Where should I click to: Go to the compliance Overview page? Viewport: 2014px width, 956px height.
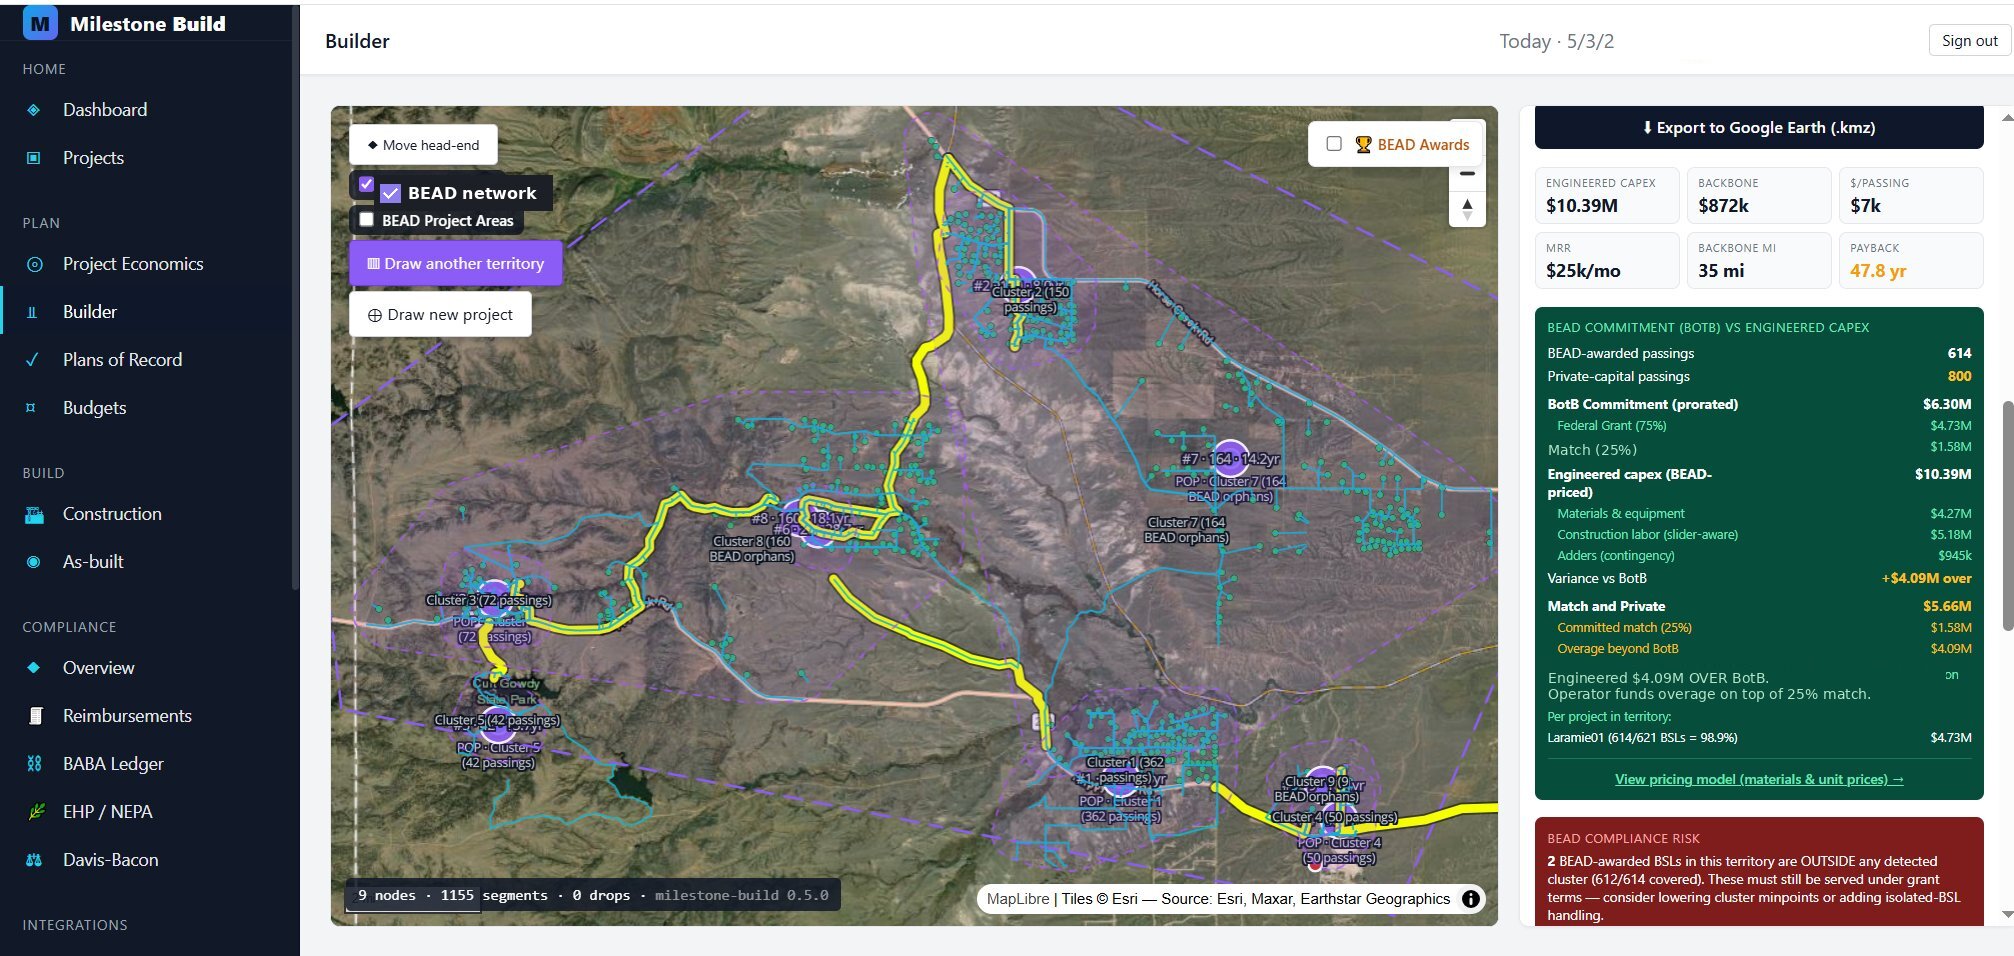(x=98, y=668)
